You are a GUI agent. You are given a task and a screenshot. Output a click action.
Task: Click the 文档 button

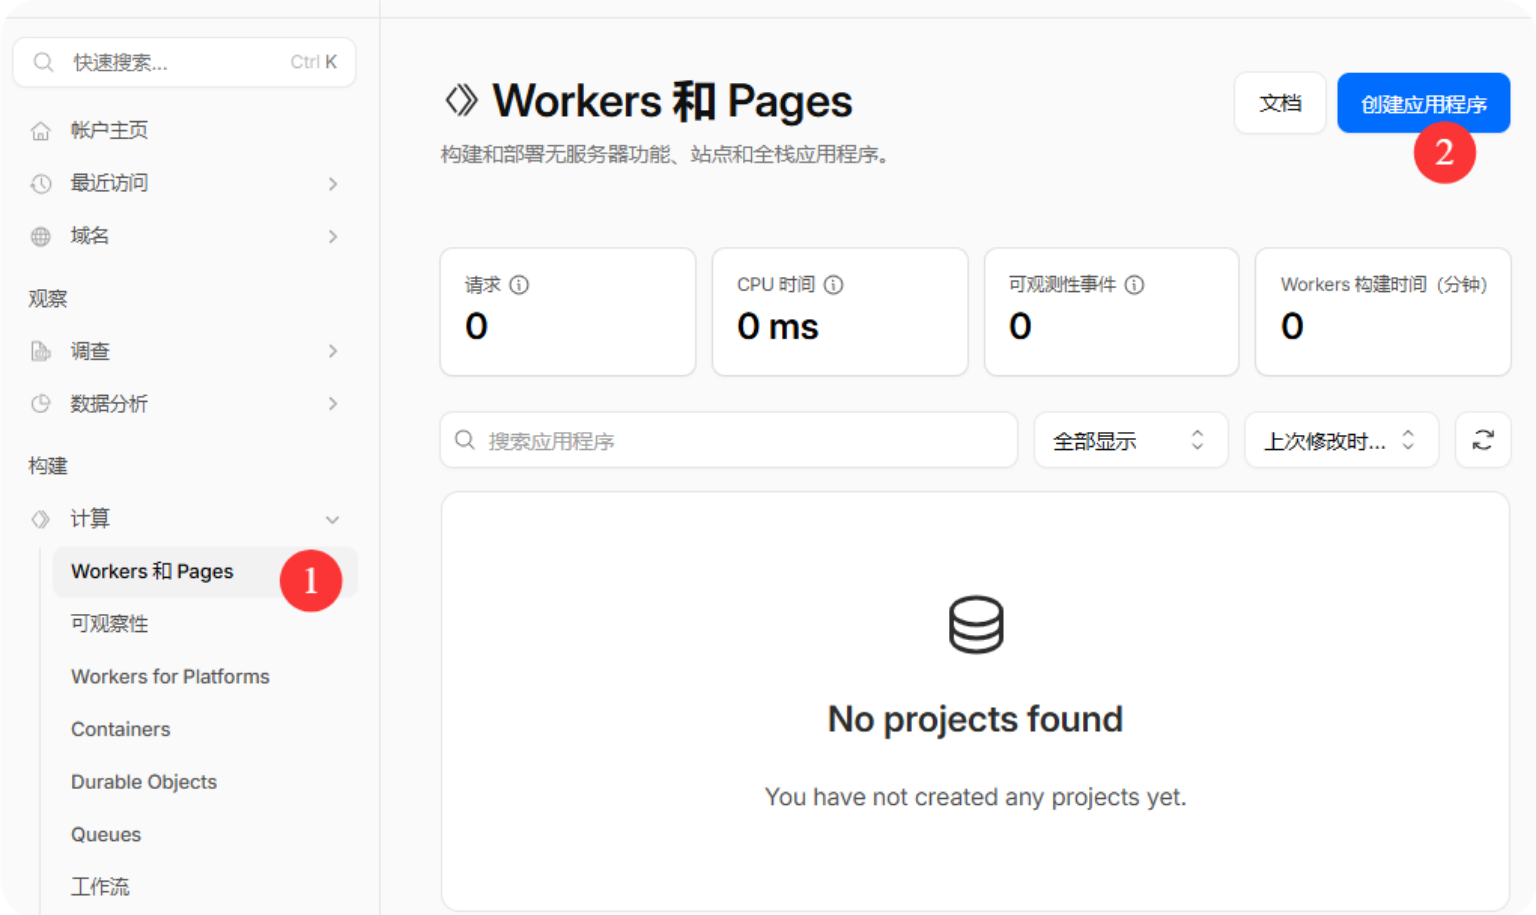1280,103
